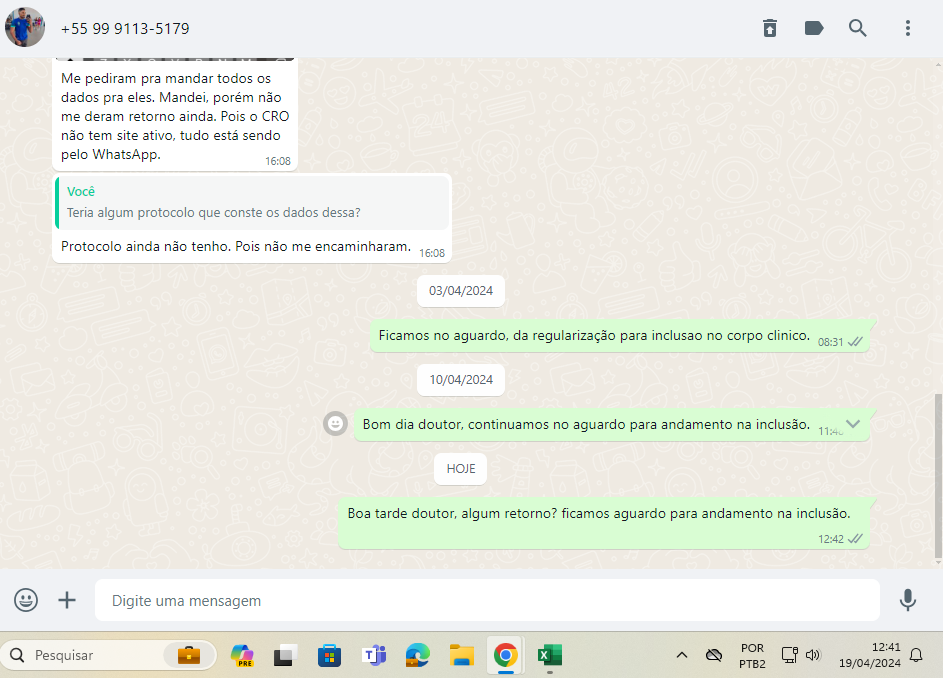Jump to quoted message 'Teria algum protocolo'
943x678 pixels.
(x=252, y=203)
